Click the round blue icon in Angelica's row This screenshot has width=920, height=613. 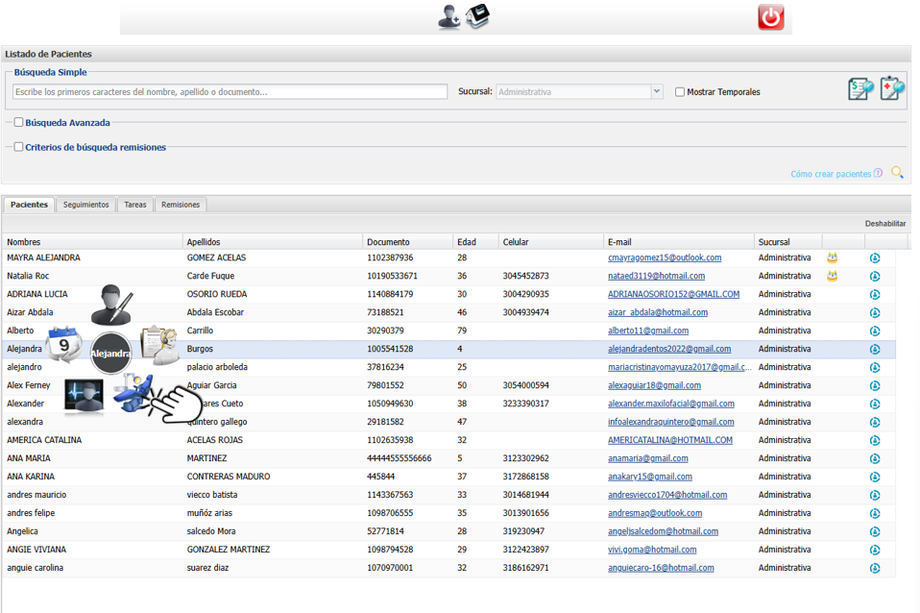(875, 531)
